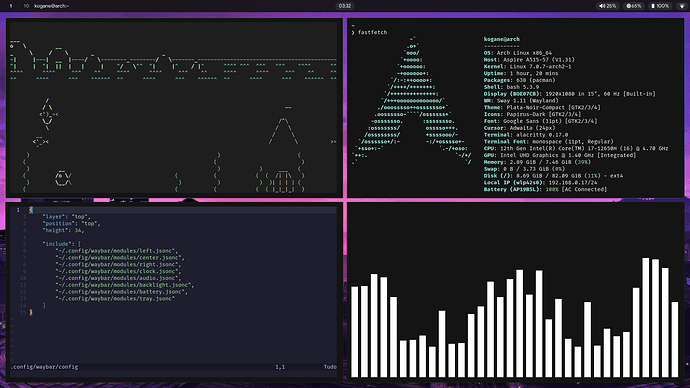
Task: Click the "layer": "top" line in editor
Action: coord(66,216)
